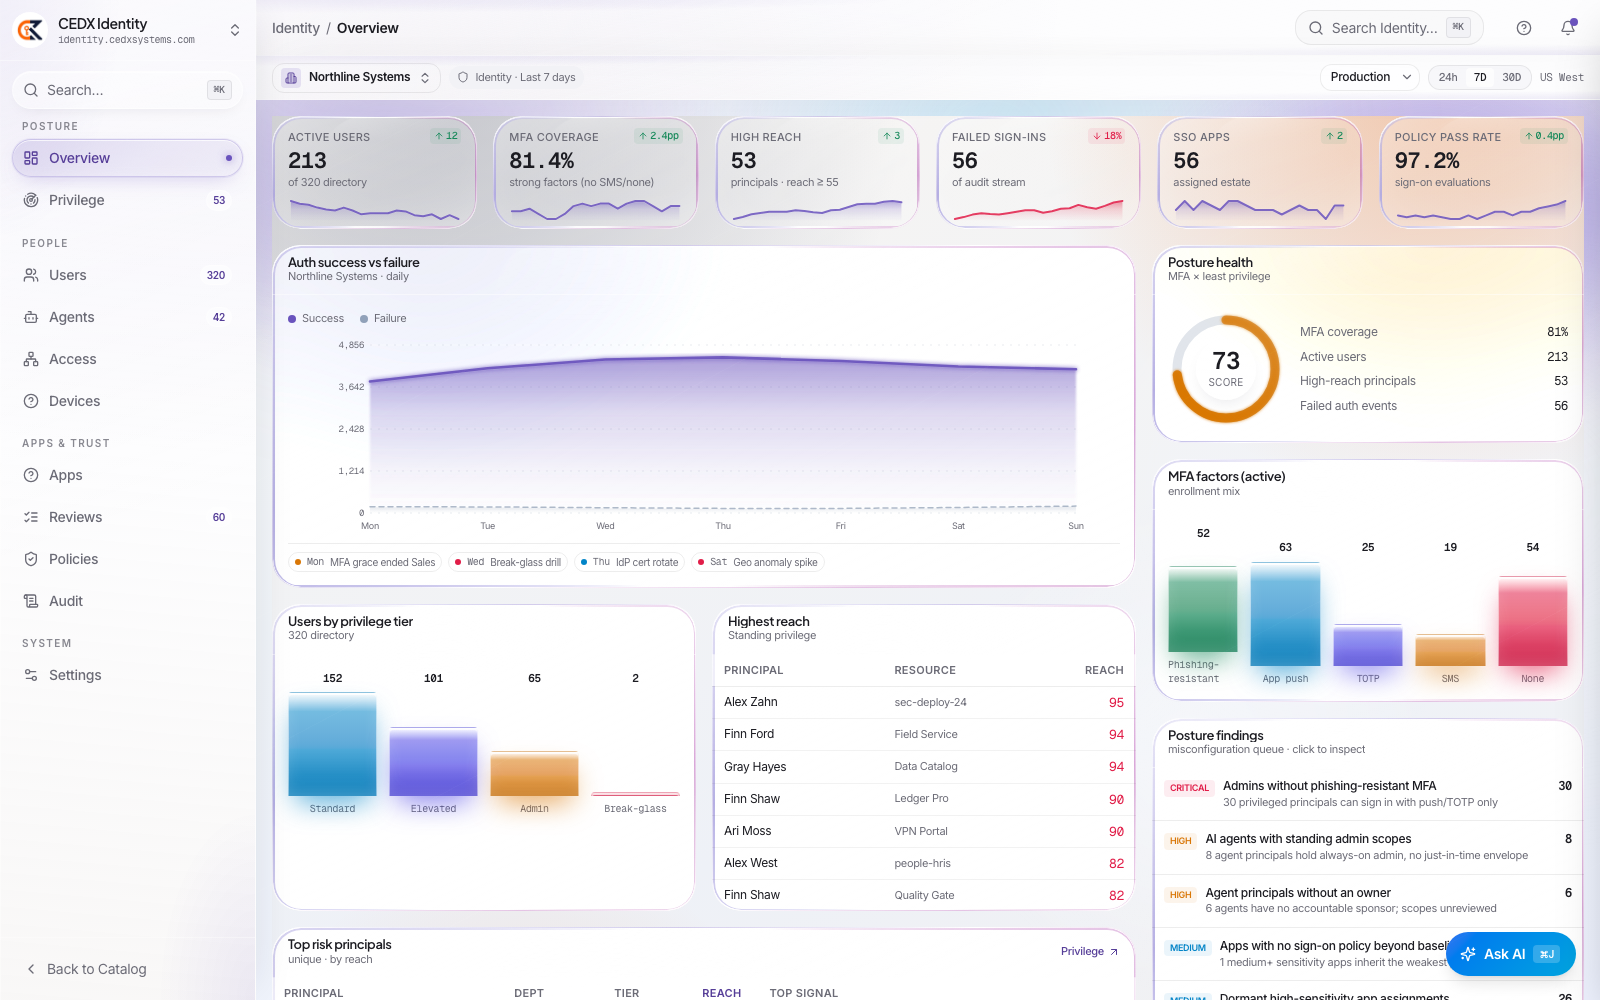Click the Audit log icon
This screenshot has width=1600, height=1000.
click(31, 601)
